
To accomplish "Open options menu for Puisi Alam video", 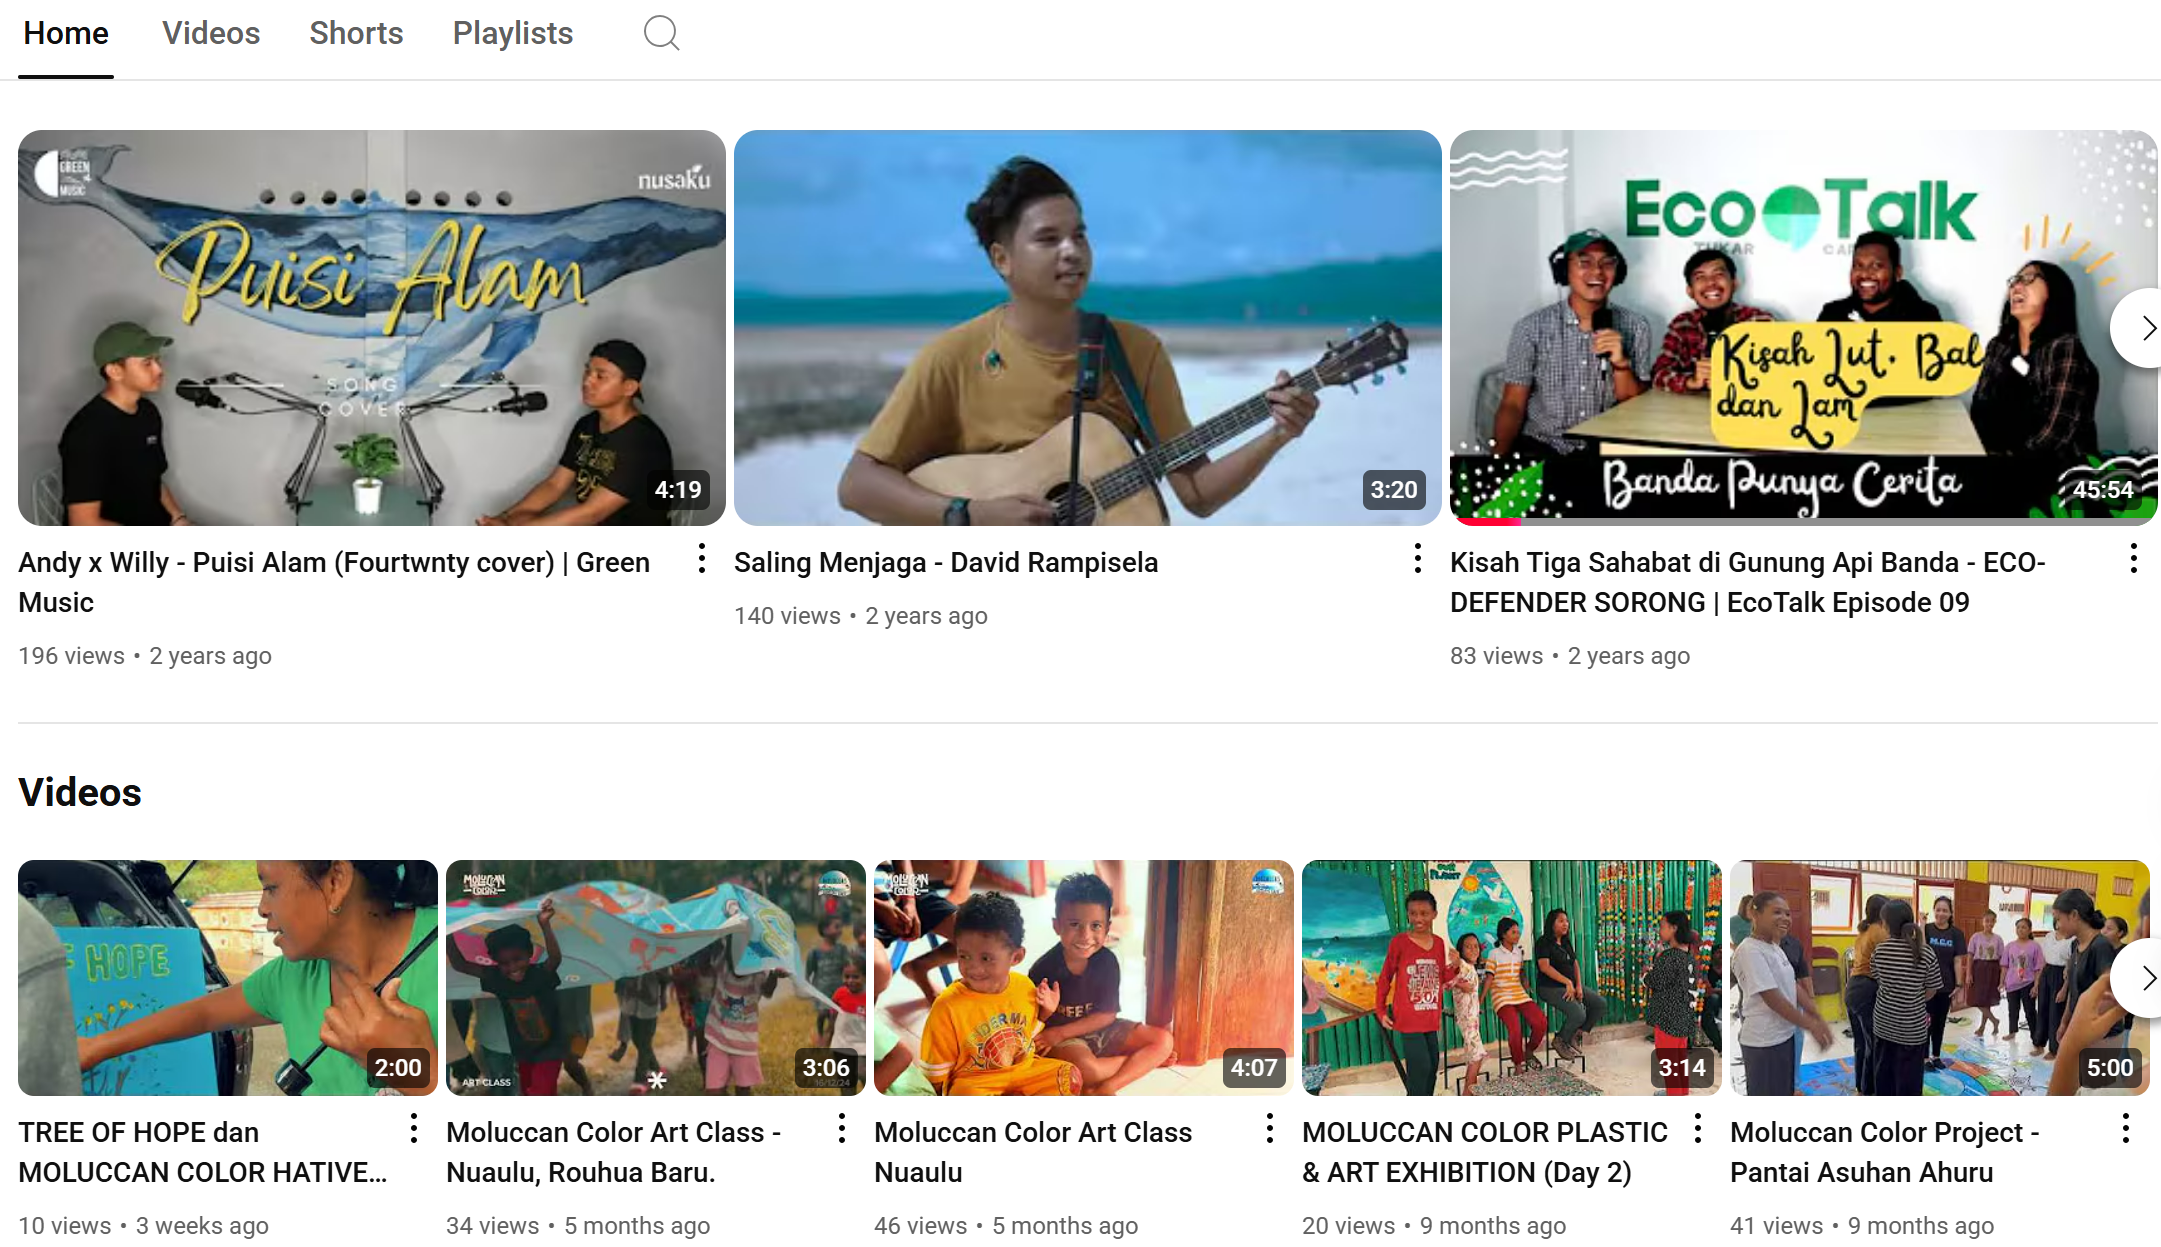I will 702,559.
